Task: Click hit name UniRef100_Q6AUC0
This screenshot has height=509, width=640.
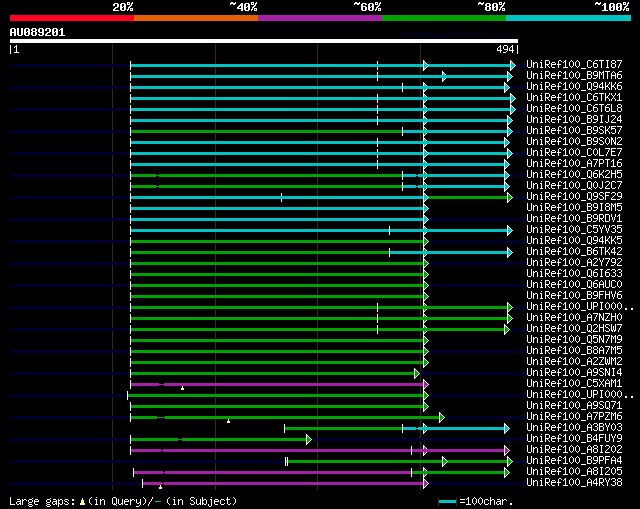Action: pyautogui.click(x=574, y=285)
